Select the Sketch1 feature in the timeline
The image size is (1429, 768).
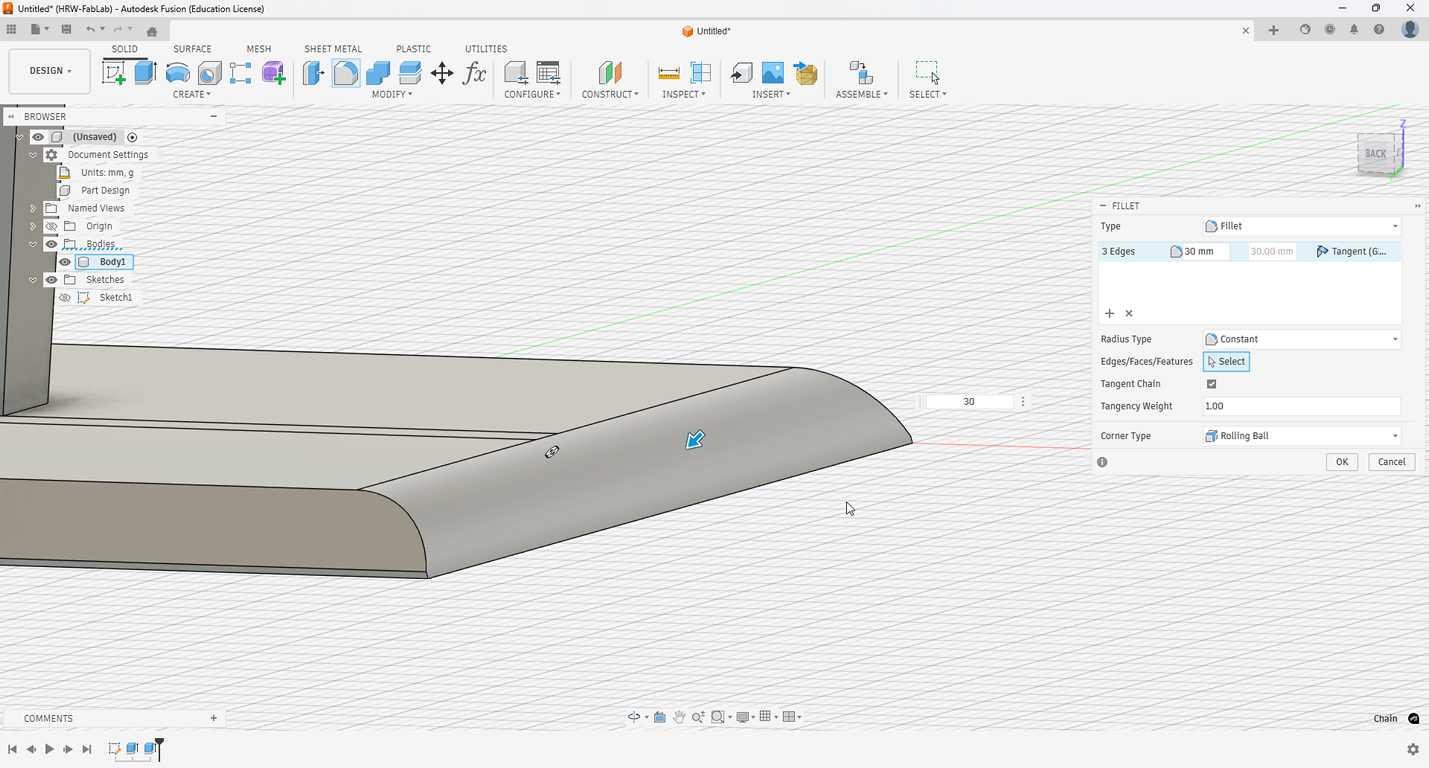[114, 749]
